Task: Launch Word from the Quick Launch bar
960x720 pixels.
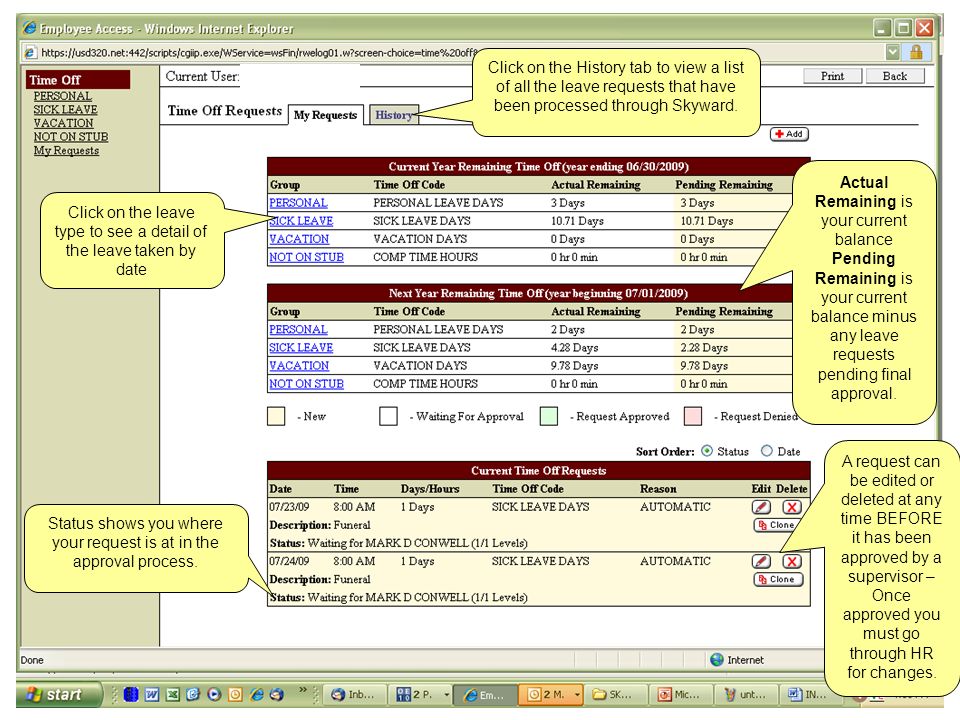Action: [152, 694]
